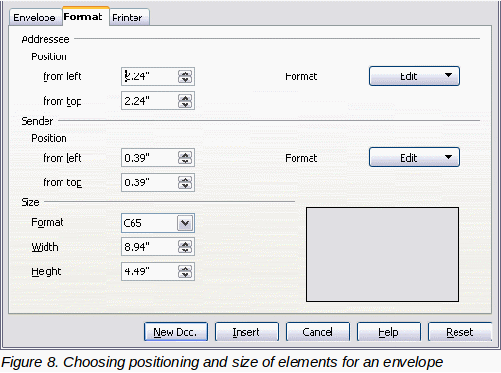Expand the Size Format C65 combo box

[x=185, y=223]
